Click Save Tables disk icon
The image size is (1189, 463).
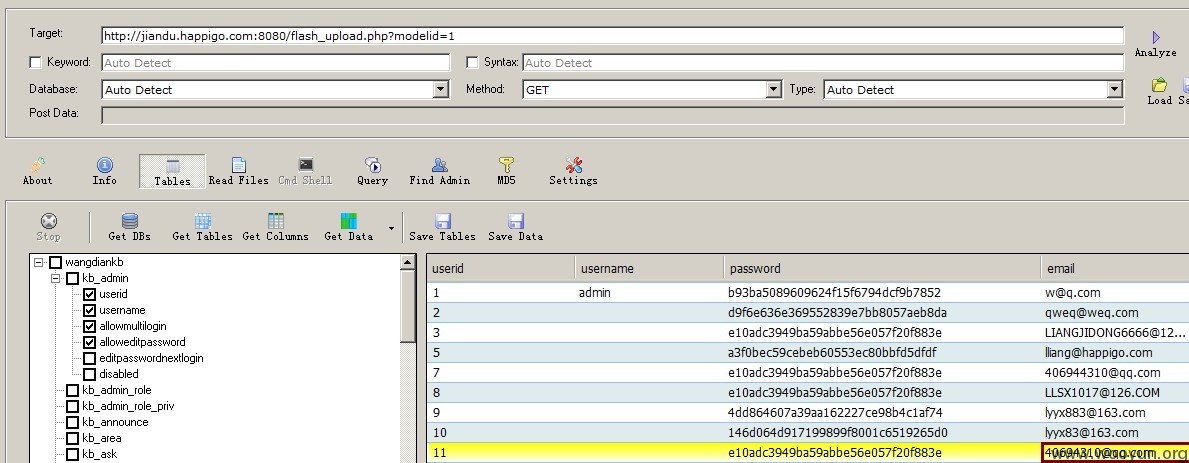pyautogui.click(x=442, y=221)
